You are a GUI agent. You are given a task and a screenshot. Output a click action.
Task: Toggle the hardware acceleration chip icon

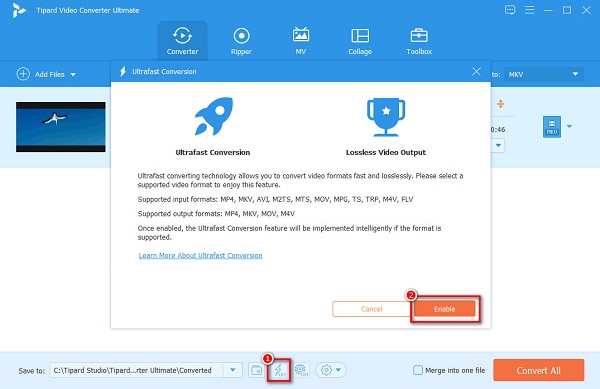302,370
